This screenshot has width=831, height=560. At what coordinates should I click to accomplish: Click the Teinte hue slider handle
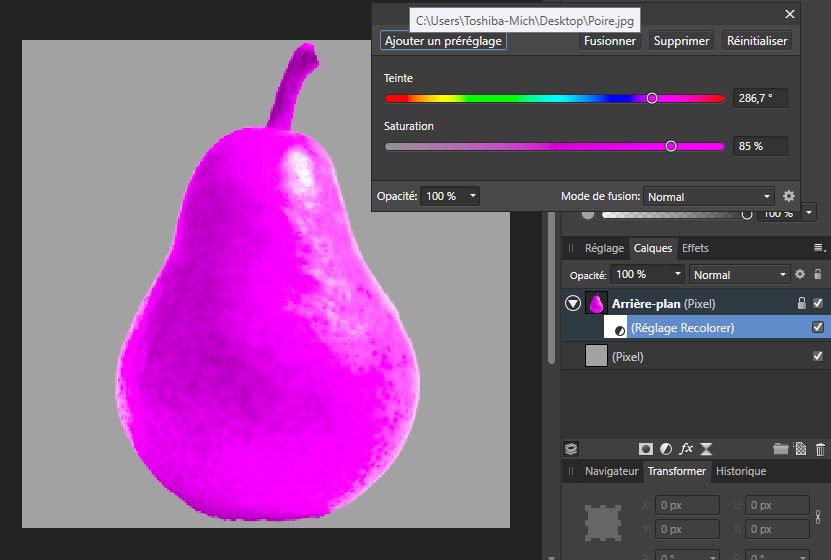pos(652,98)
